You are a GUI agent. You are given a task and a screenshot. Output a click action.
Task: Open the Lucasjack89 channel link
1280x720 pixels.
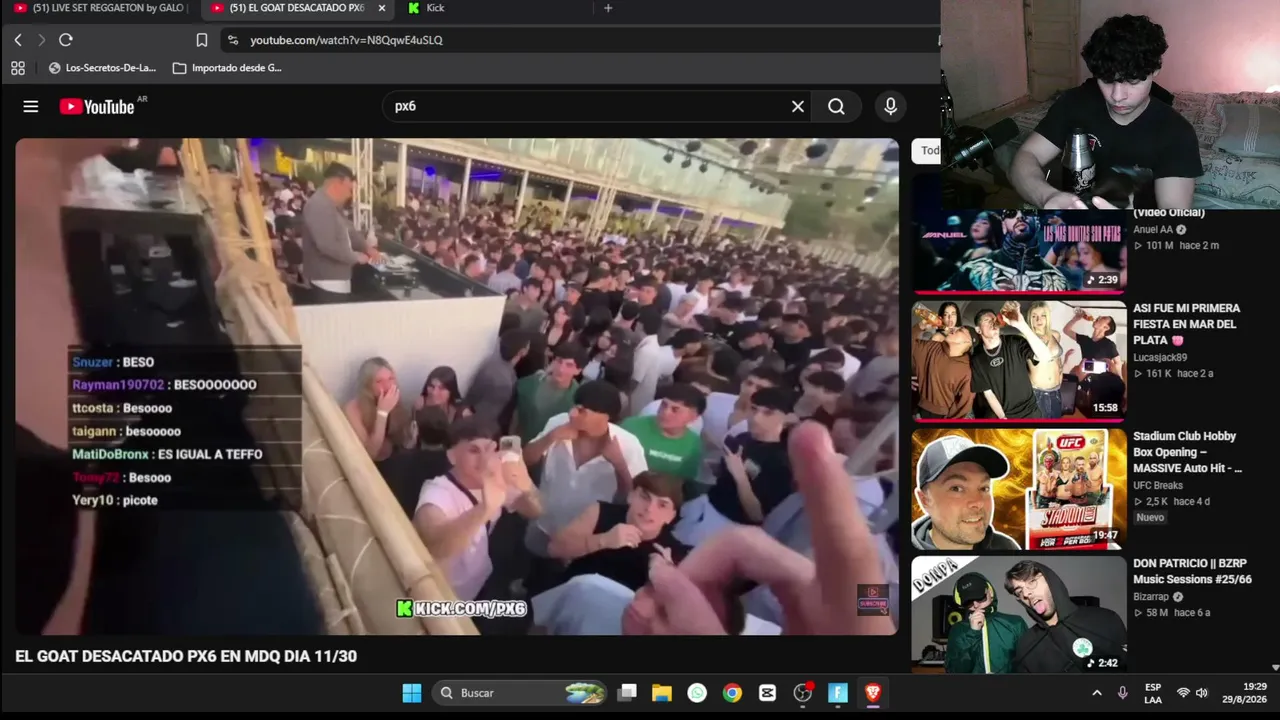tap(1160, 357)
